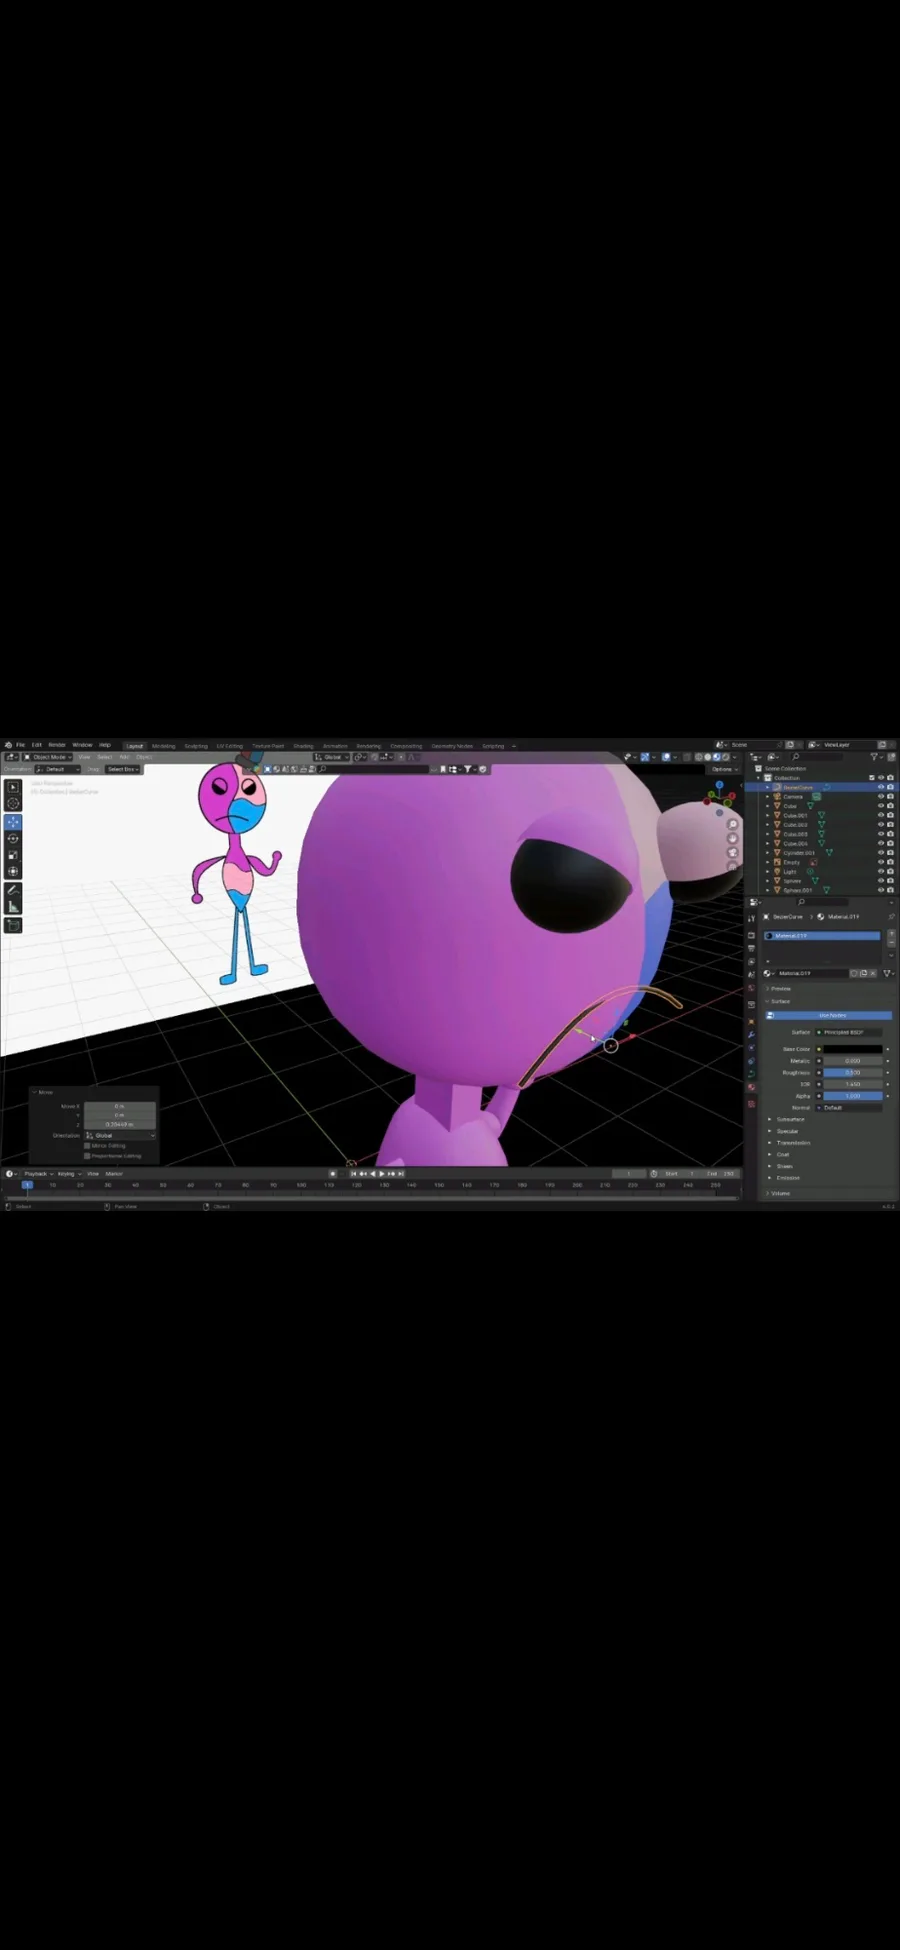Add a material slot with plus button
Image resolution: width=900 pixels, height=1950 pixels.
point(891,934)
